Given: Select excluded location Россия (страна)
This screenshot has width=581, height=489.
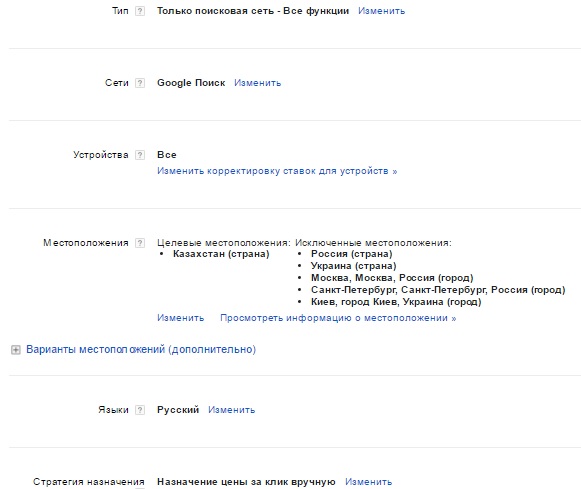Looking at the screenshot, I should 352,254.
